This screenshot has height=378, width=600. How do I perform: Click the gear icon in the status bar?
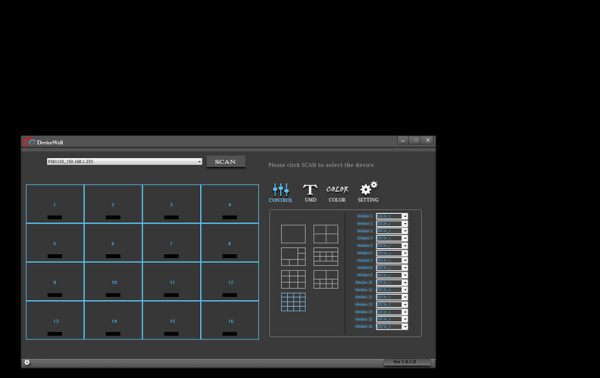point(27,362)
